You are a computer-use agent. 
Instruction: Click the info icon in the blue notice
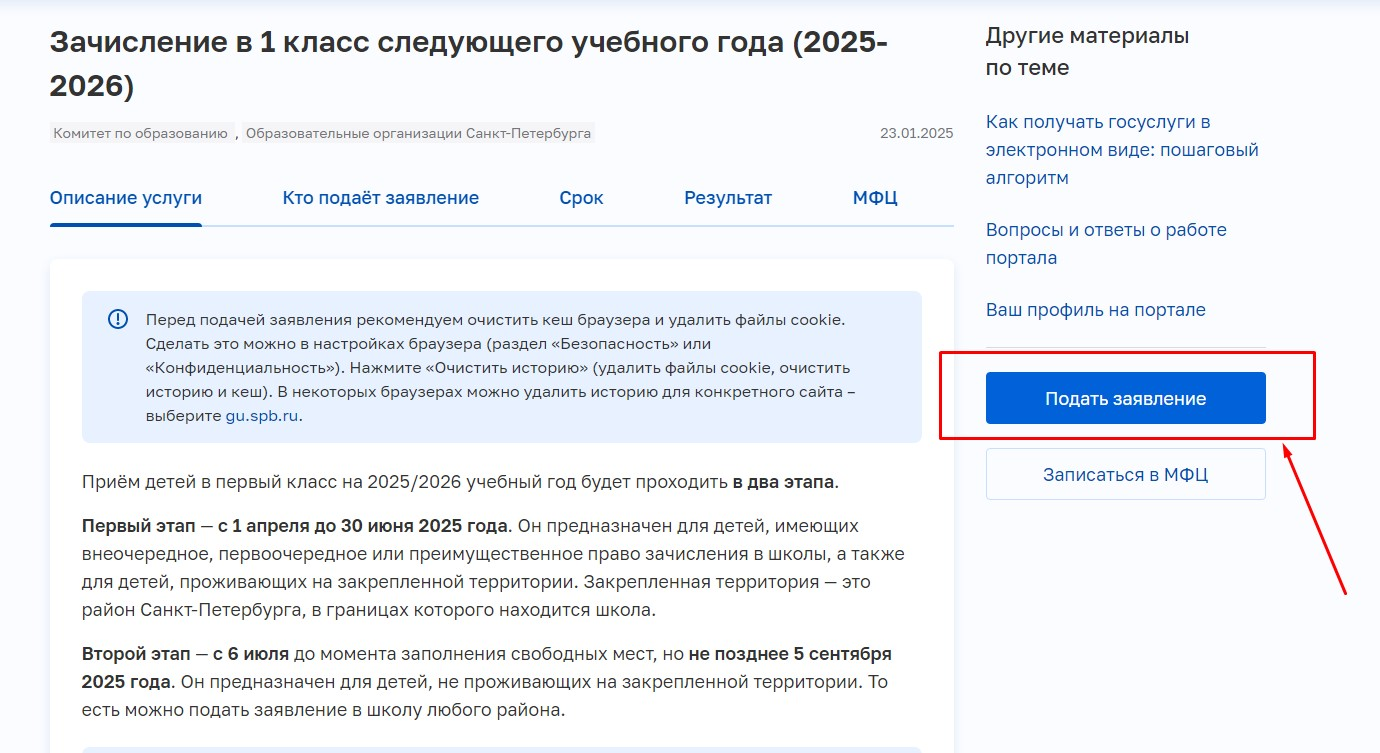tap(118, 320)
